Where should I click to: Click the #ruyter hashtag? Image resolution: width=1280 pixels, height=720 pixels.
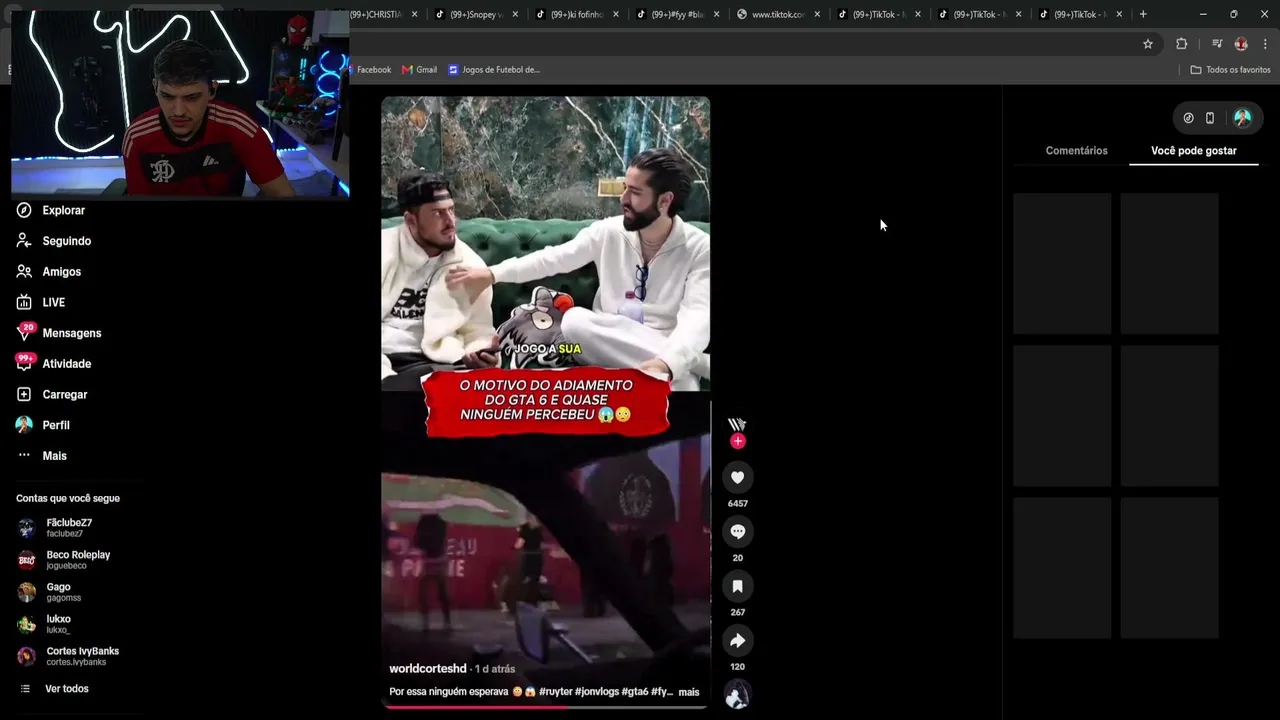click(x=555, y=692)
